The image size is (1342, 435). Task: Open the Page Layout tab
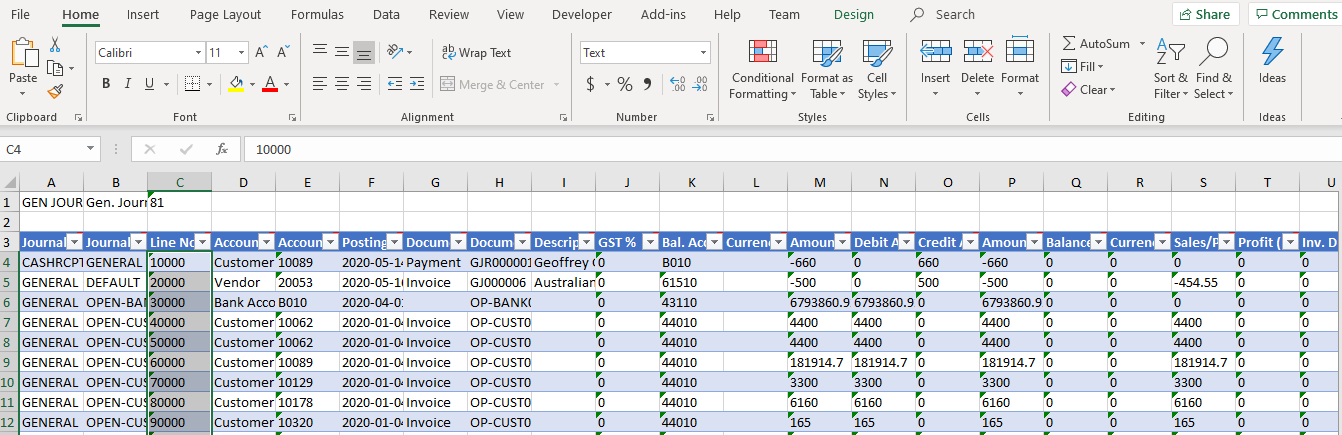pos(225,14)
